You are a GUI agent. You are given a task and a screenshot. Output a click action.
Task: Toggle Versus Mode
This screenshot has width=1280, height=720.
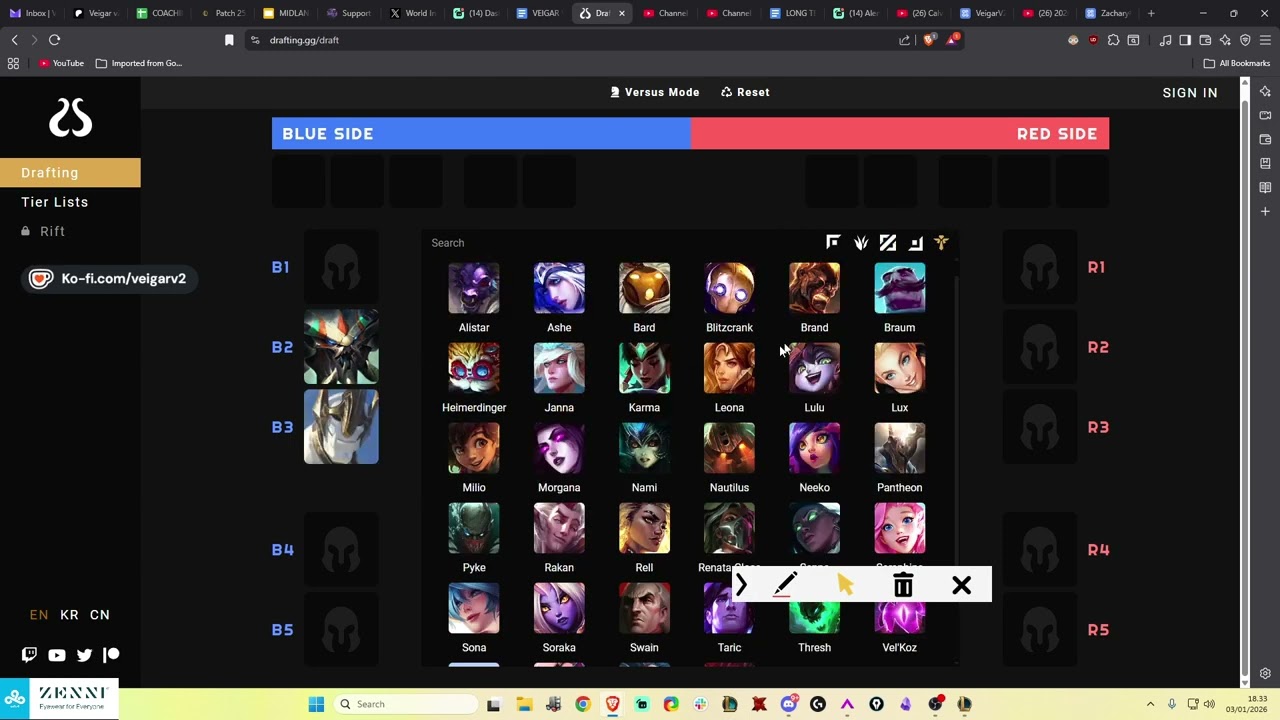tap(655, 92)
